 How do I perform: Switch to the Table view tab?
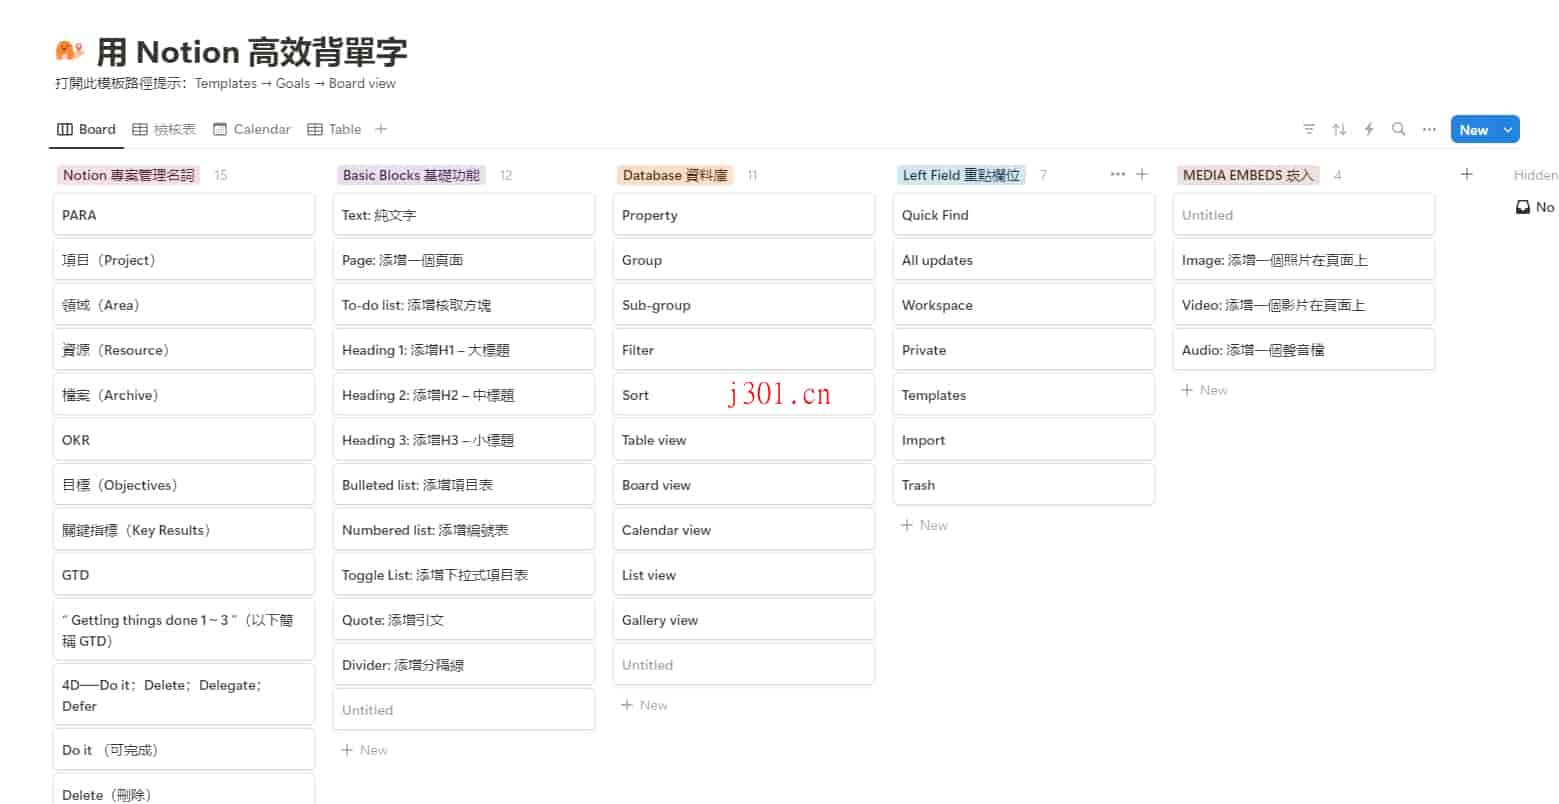point(334,129)
